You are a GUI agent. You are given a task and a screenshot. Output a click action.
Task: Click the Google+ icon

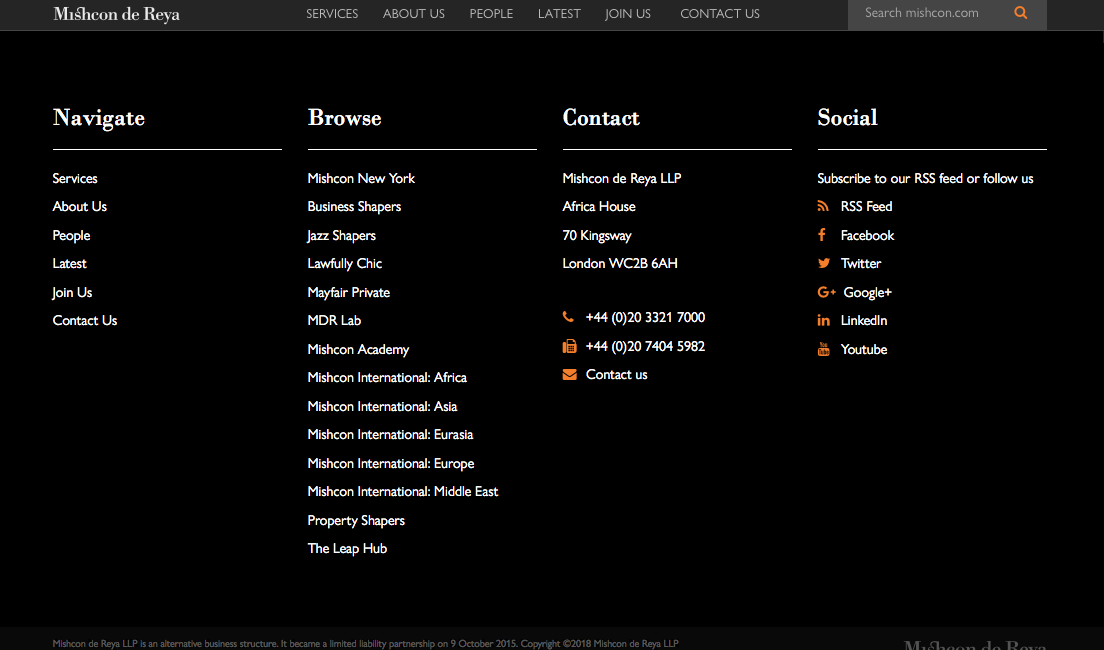click(x=826, y=292)
